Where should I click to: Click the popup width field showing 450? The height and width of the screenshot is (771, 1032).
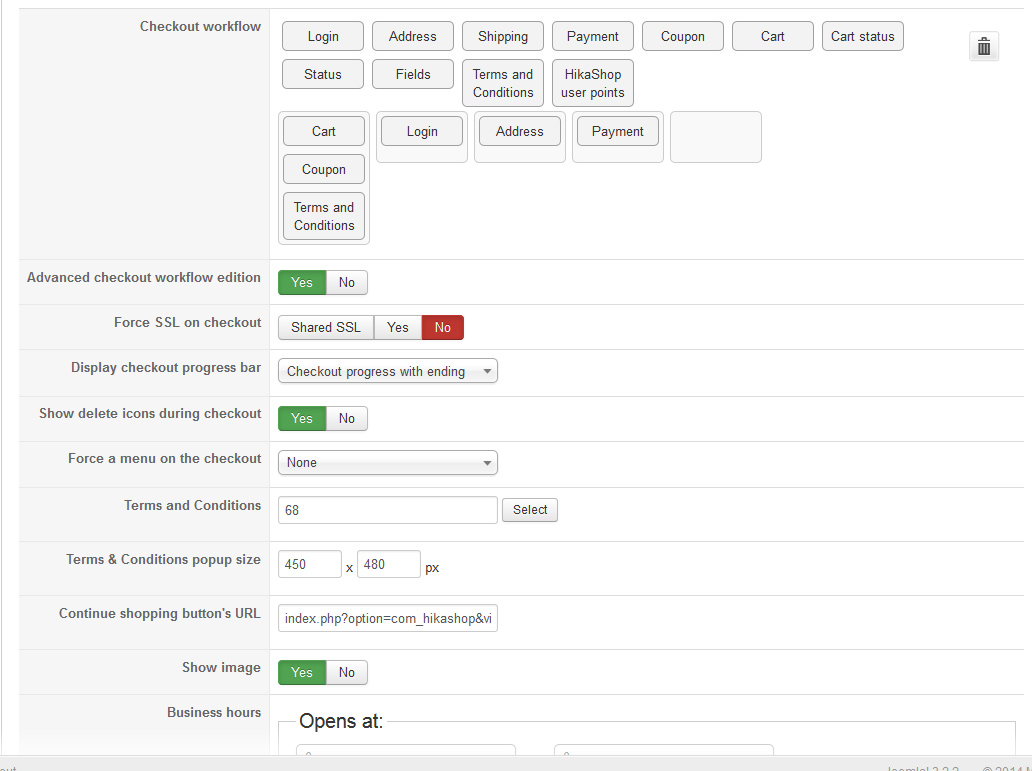pos(309,564)
